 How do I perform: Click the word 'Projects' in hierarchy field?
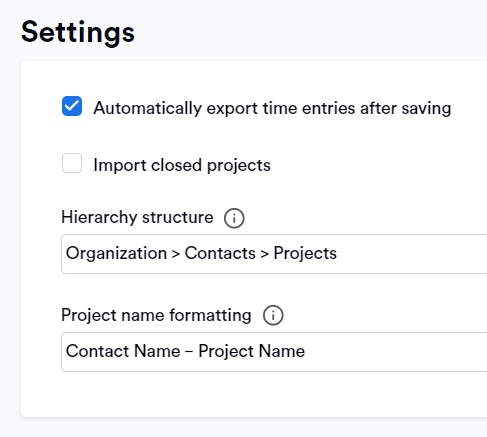(x=305, y=254)
